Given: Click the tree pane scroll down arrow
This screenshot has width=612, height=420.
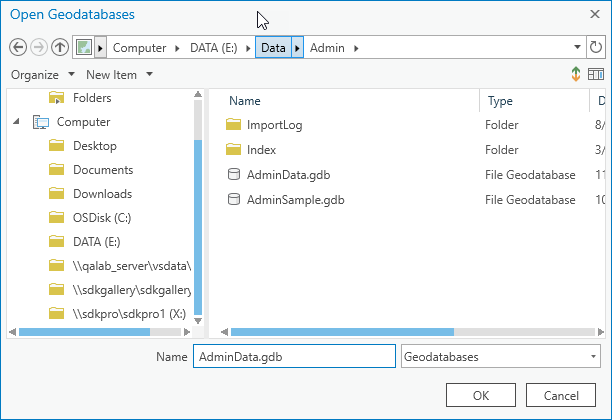Looking at the screenshot, I should pyautogui.click(x=198, y=321).
